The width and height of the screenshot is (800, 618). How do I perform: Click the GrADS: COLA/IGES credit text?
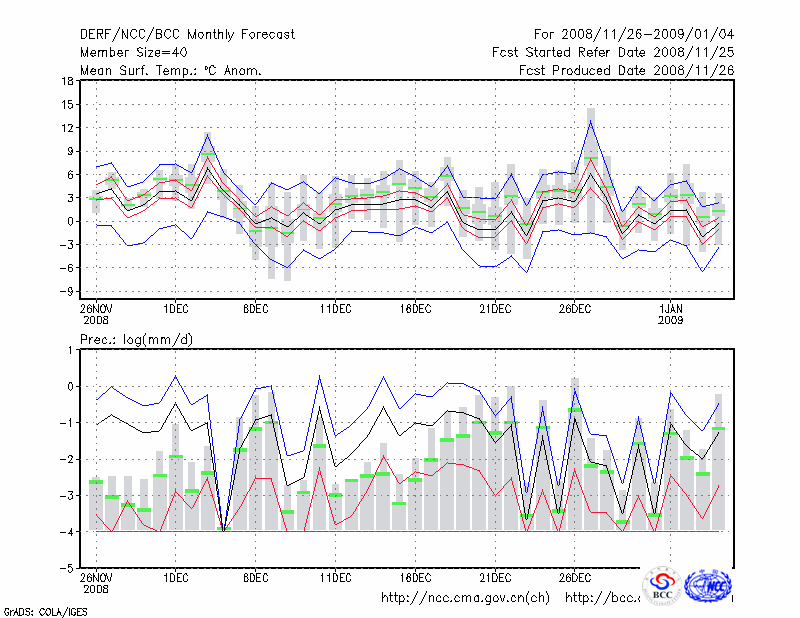point(42,610)
